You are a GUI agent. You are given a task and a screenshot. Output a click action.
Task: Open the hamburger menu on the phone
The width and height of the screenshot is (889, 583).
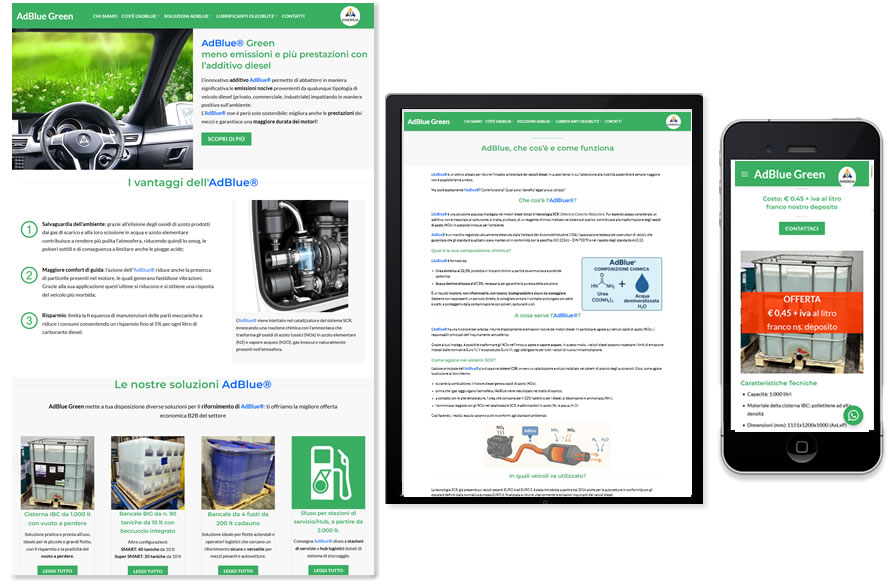pyautogui.click(x=743, y=174)
